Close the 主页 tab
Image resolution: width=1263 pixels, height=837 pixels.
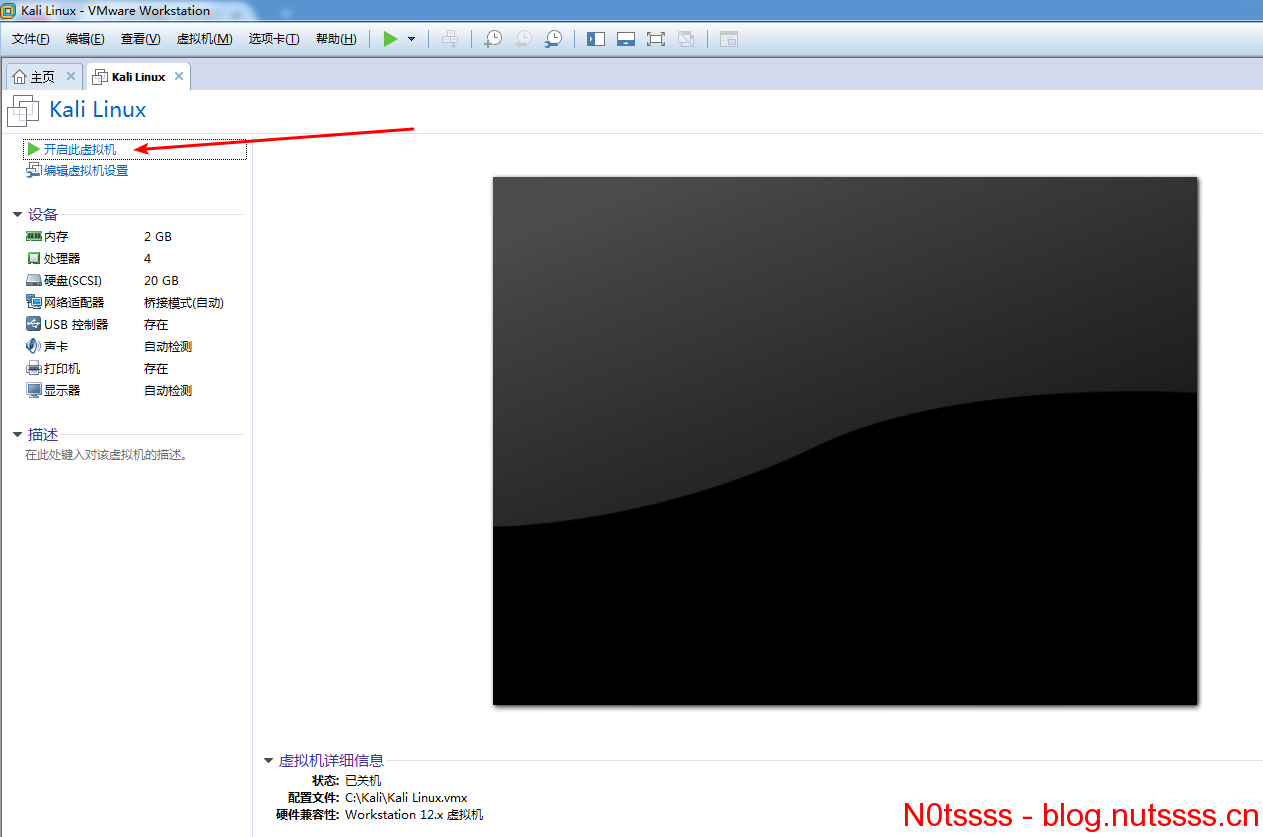click(x=71, y=76)
